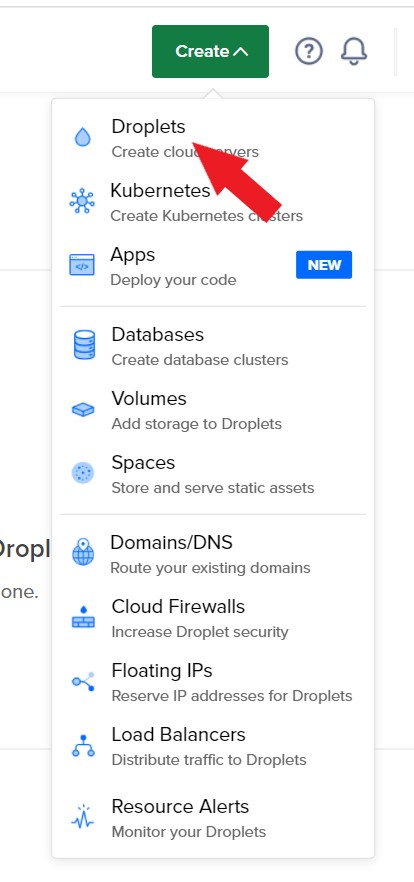Select Kubernetes menu entry
The height and width of the screenshot is (882, 414).
[213, 202]
